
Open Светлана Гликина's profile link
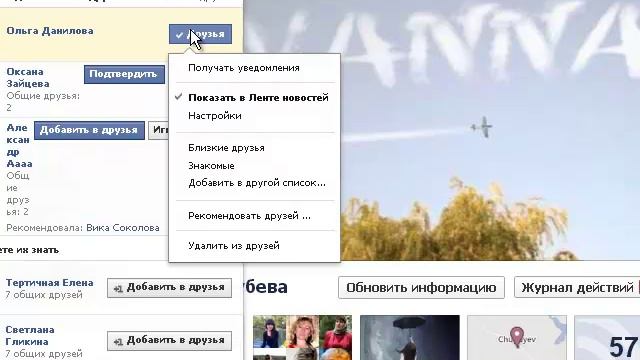(x=30, y=336)
